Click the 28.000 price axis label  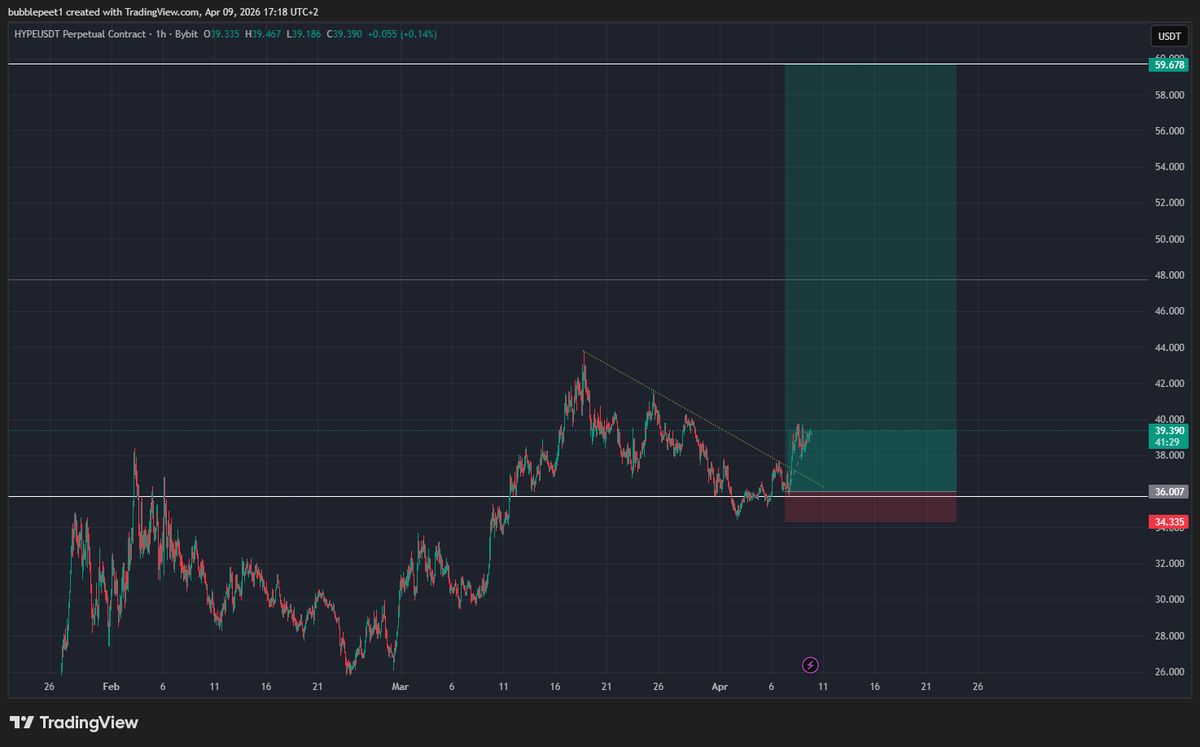(x=1169, y=636)
